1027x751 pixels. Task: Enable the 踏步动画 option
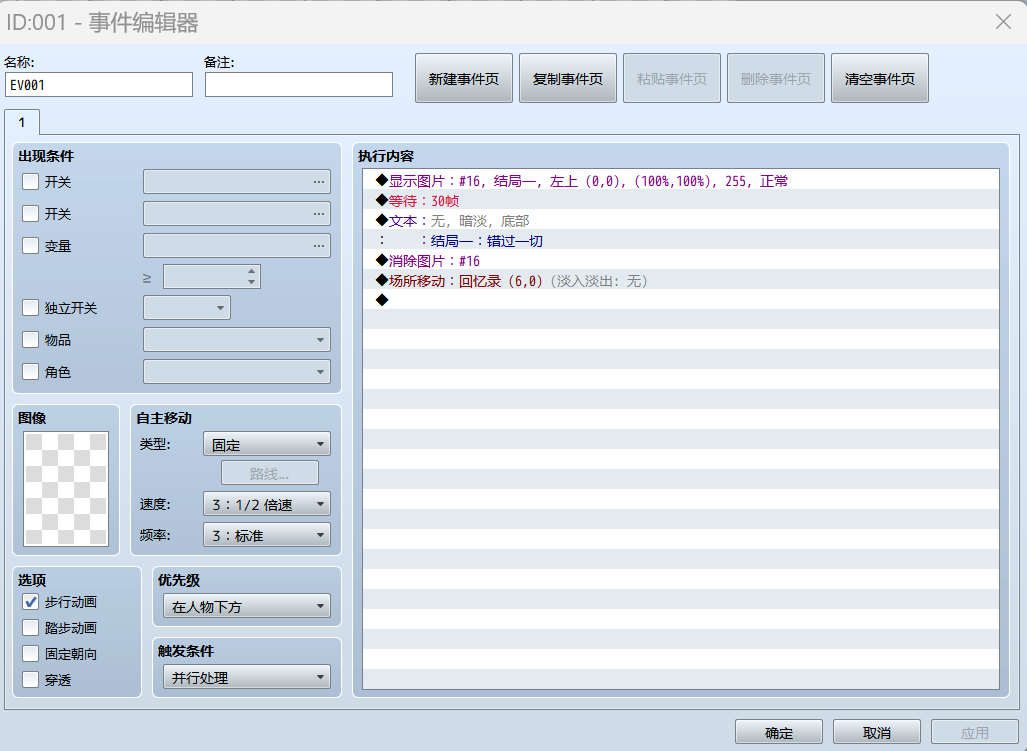[x=30, y=628]
